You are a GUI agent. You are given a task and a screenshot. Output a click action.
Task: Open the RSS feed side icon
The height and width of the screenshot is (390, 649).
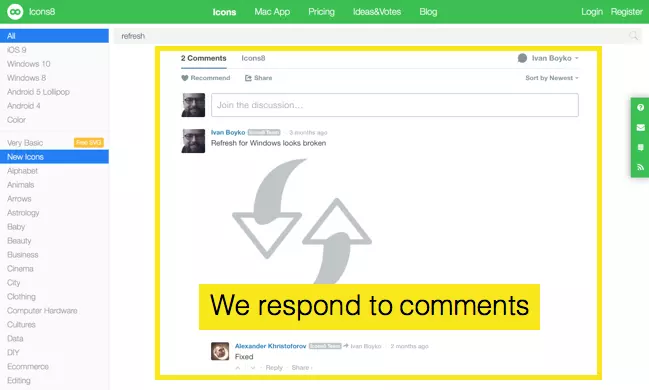(x=640, y=167)
